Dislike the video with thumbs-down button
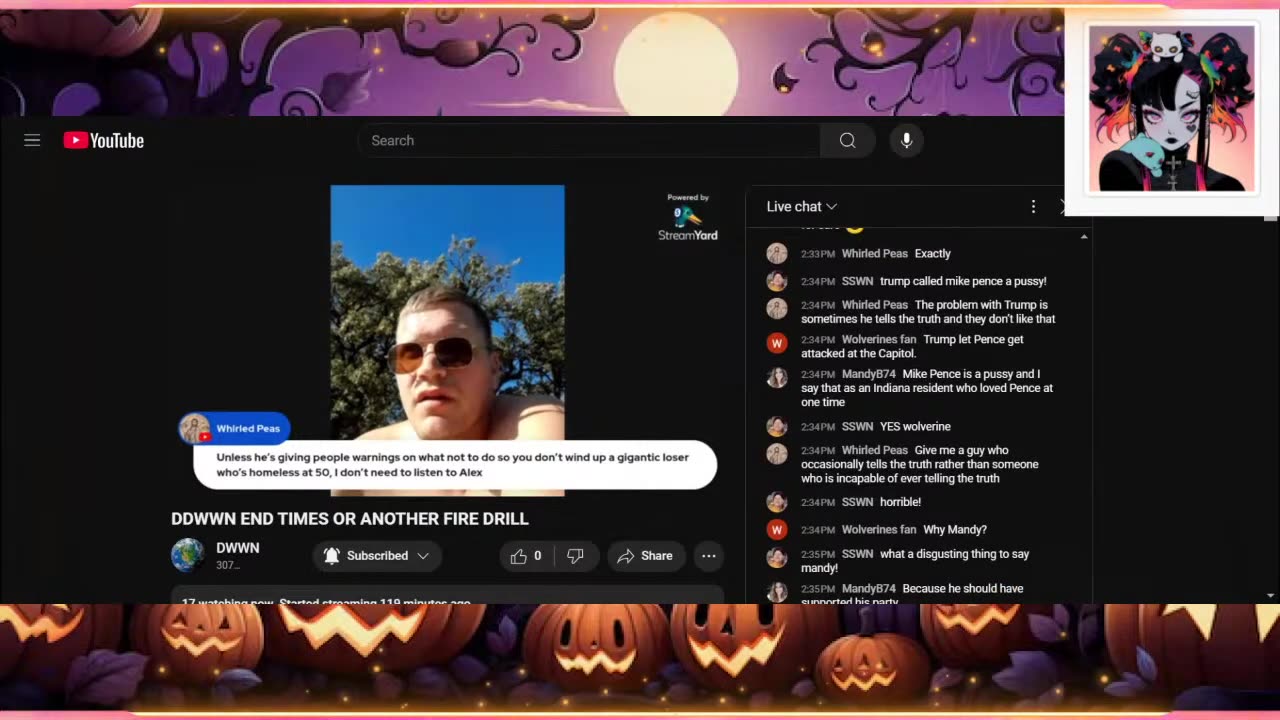The width and height of the screenshot is (1280, 720). click(575, 556)
